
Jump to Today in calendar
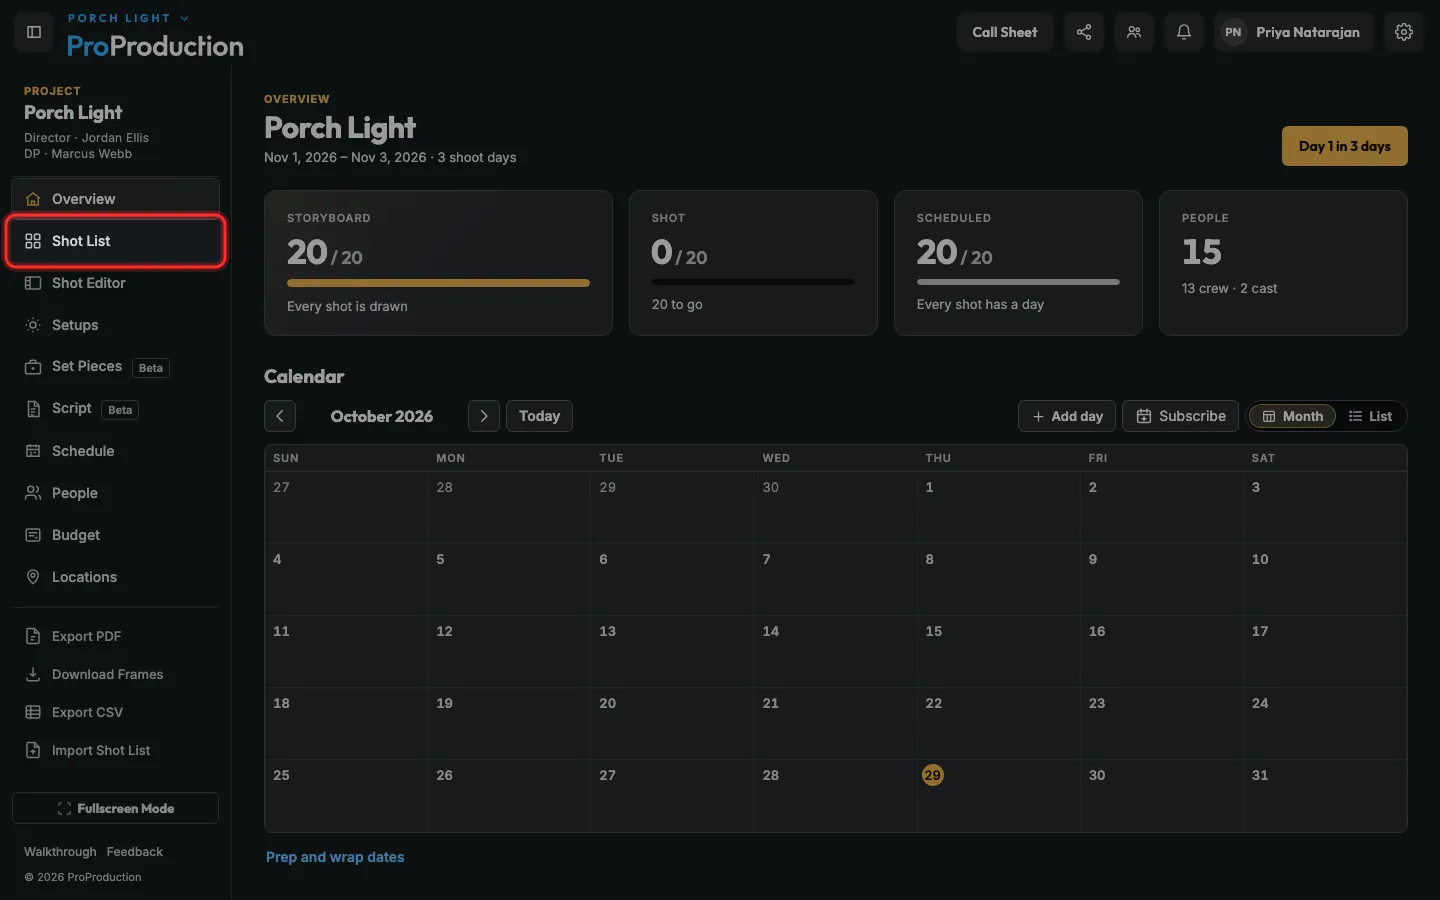point(539,416)
